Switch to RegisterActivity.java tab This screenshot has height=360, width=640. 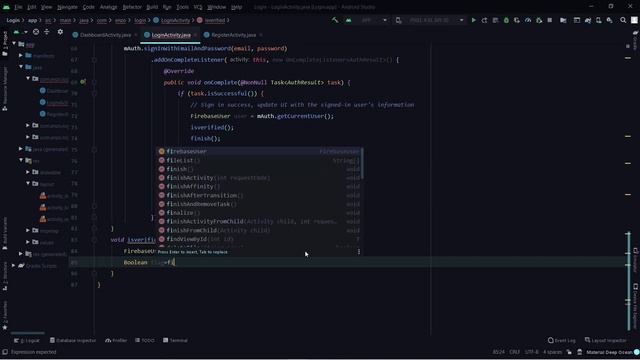(x=233, y=35)
